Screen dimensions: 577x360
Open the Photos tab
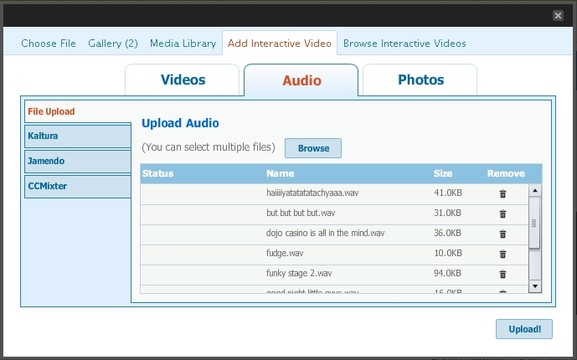[x=420, y=80]
